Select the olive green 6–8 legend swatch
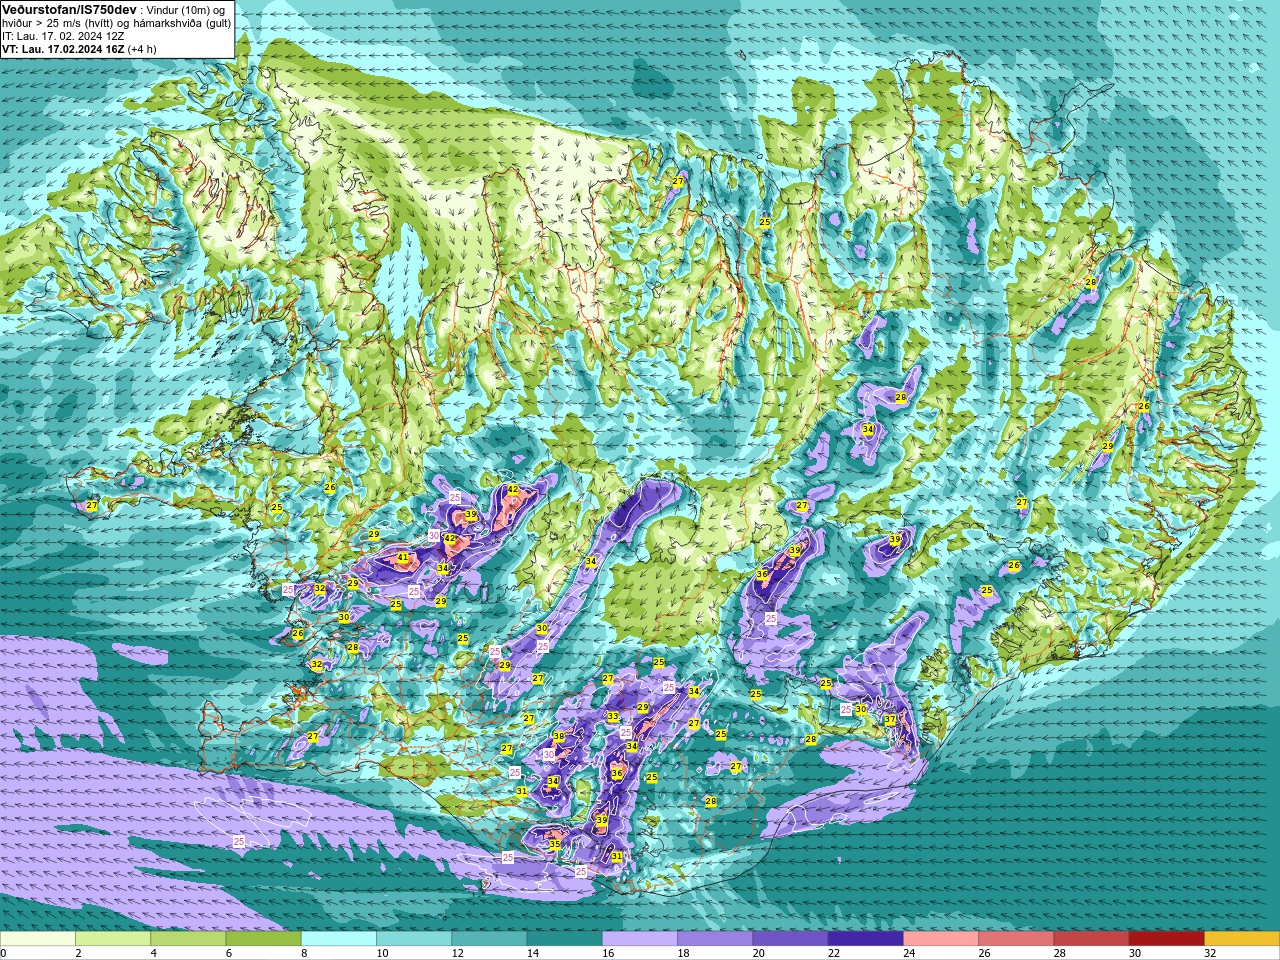Viewport: 1280px width, 960px height. click(263, 939)
